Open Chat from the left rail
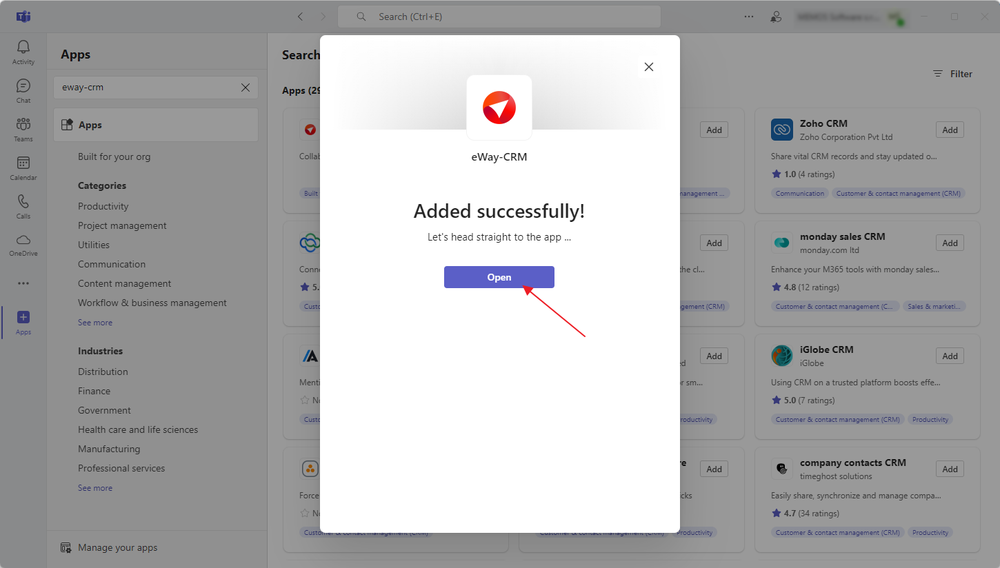The height and width of the screenshot is (568, 1000). (x=23, y=91)
